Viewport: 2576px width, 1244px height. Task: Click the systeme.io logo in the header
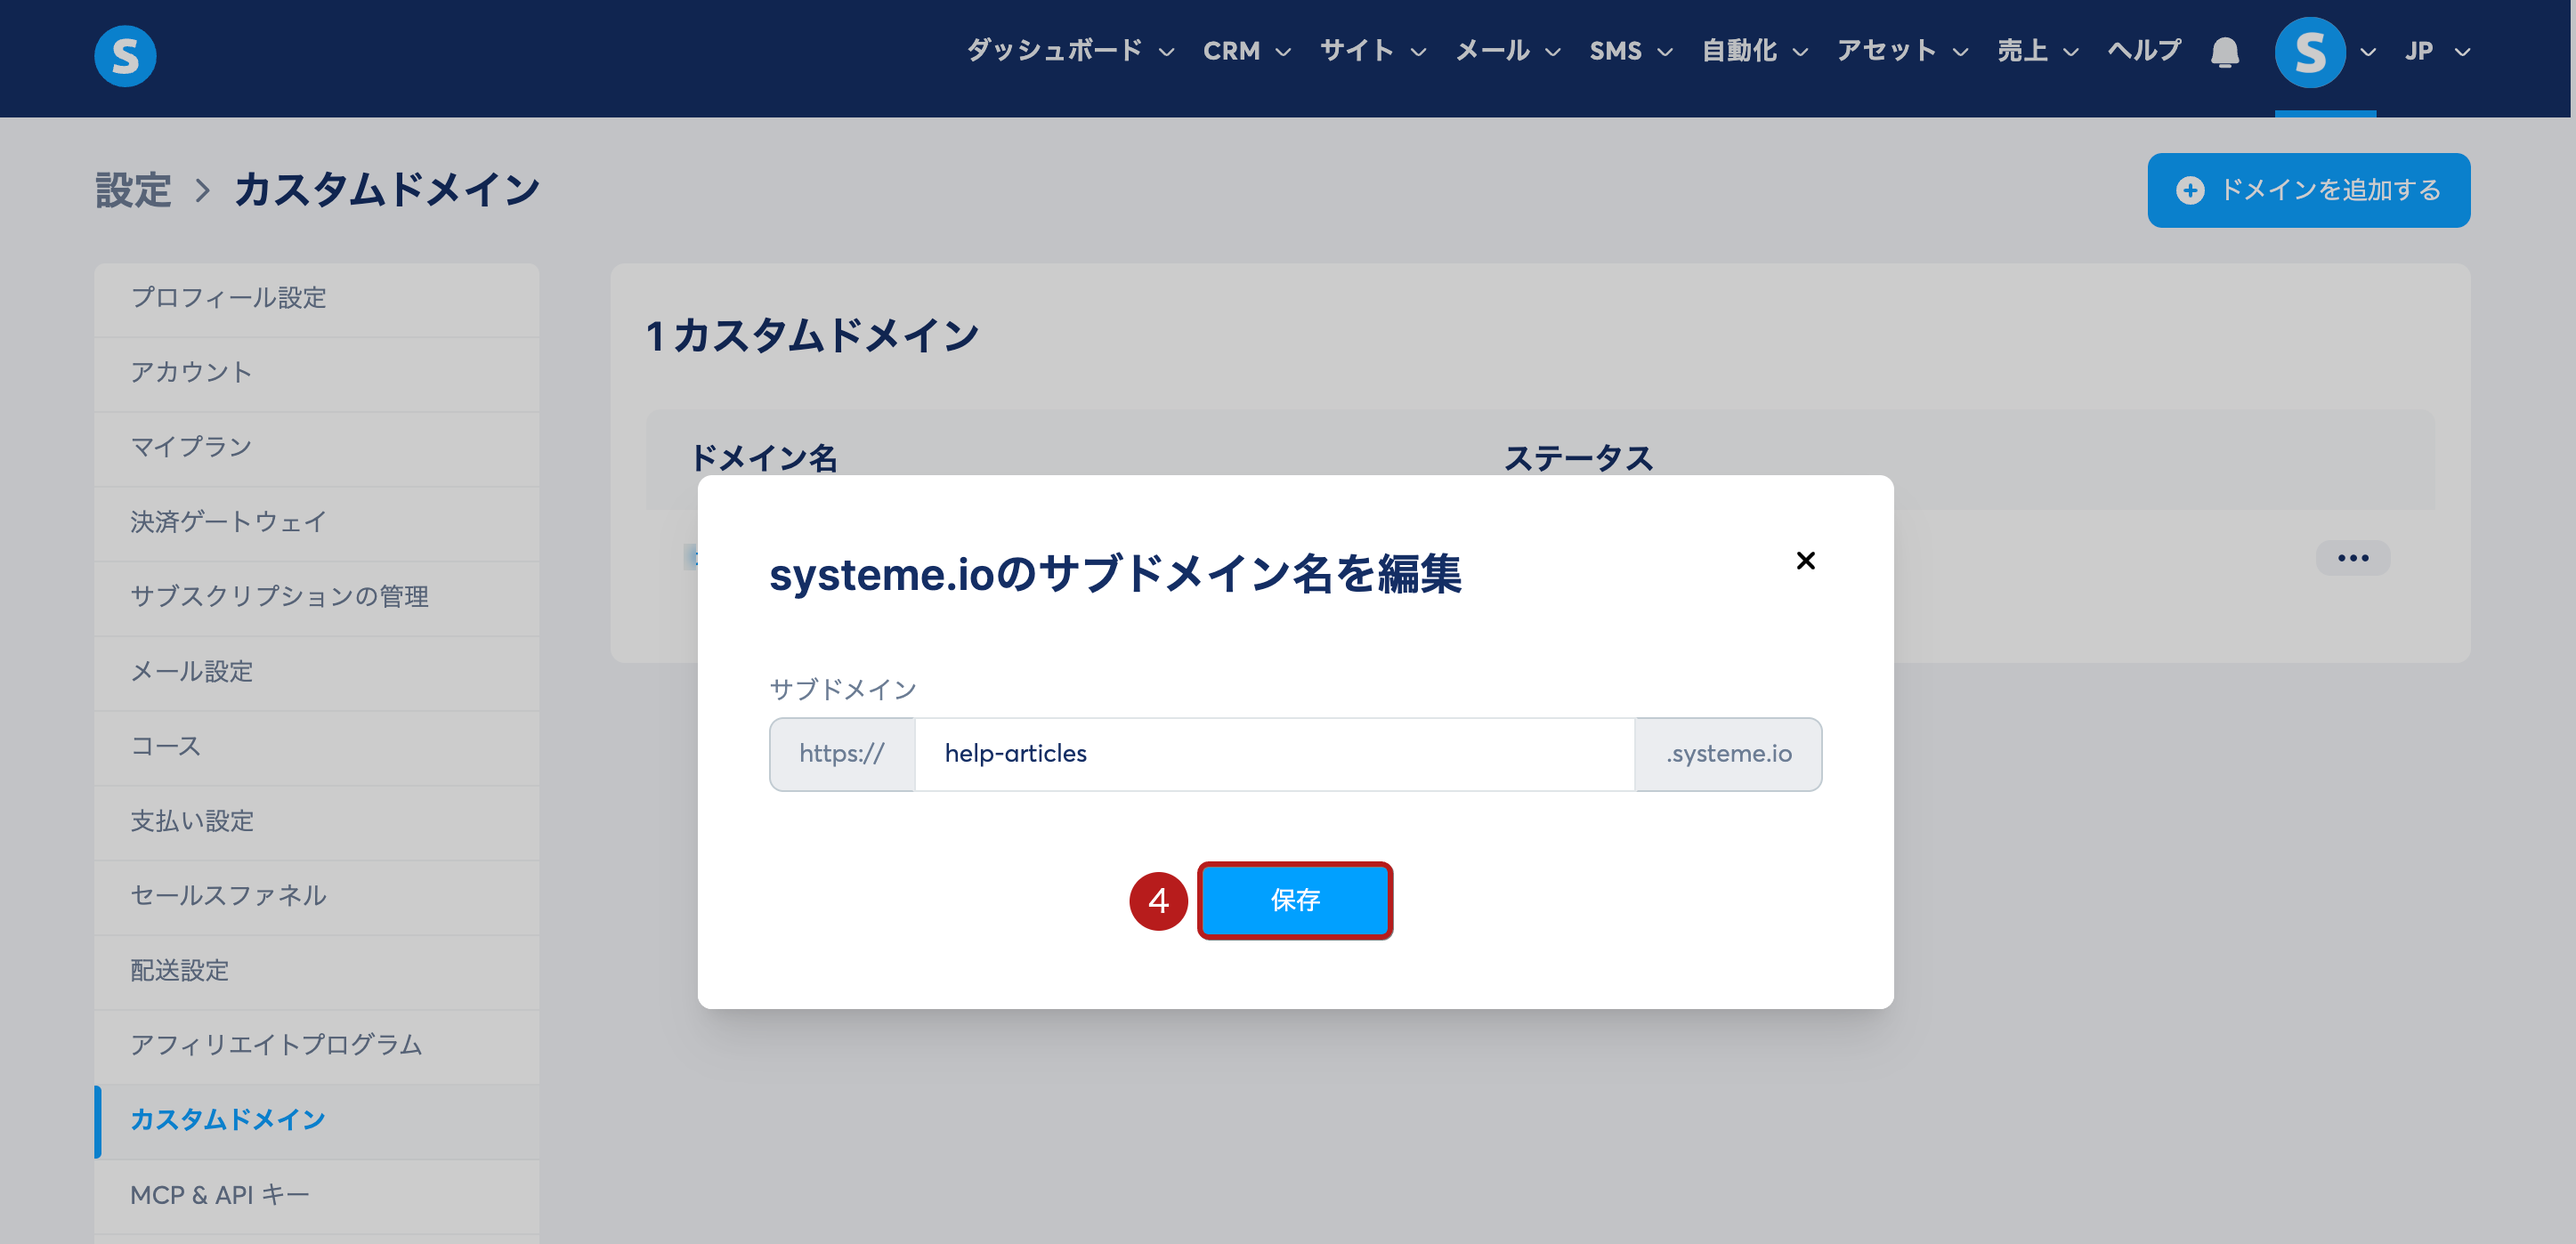point(125,55)
